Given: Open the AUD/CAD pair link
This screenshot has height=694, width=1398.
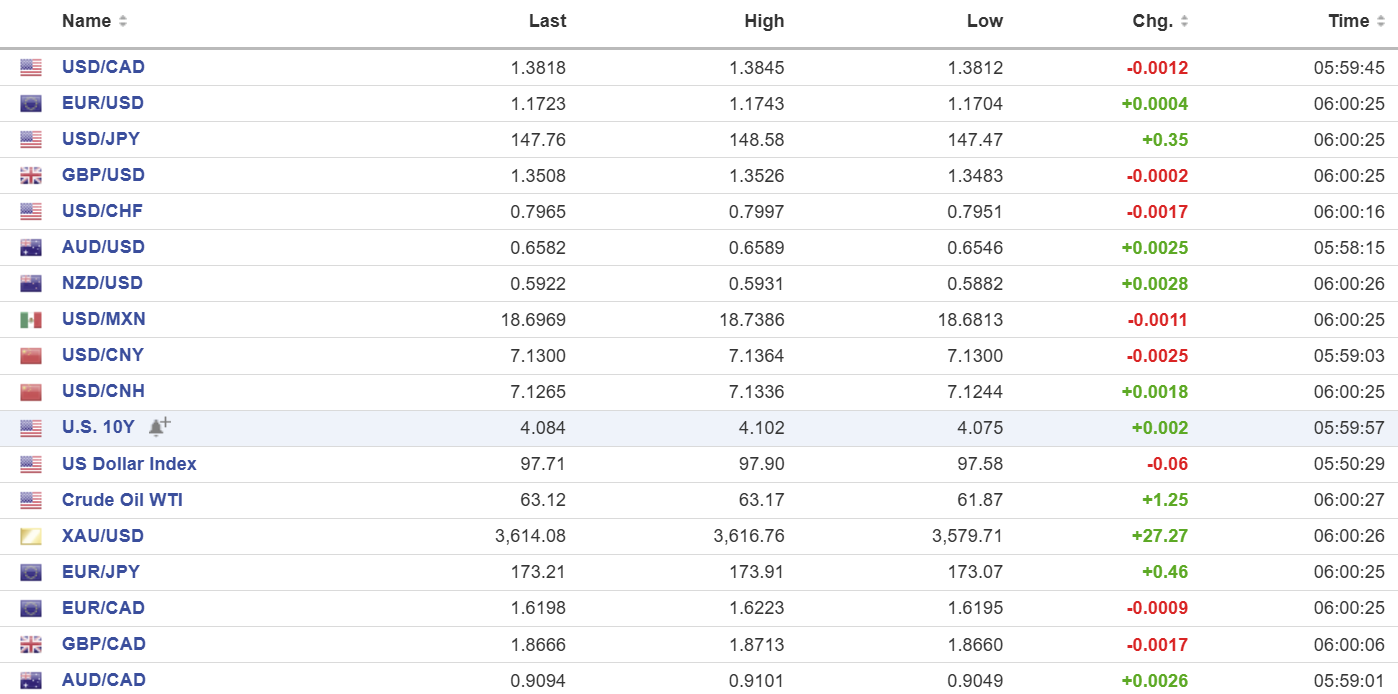Looking at the screenshot, I should tap(104, 679).
